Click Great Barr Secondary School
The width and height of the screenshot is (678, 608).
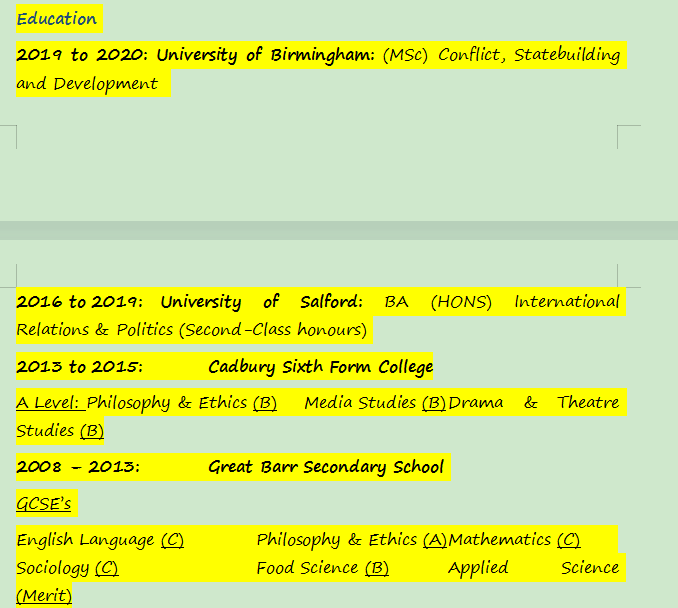[x=326, y=467]
